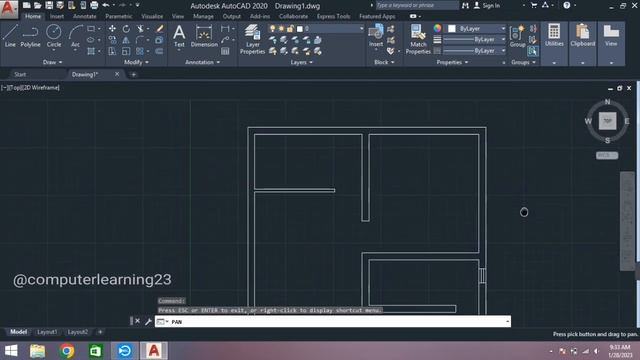Click the Hatch tool icon
640x360 pixels.
[x=91, y=51]
